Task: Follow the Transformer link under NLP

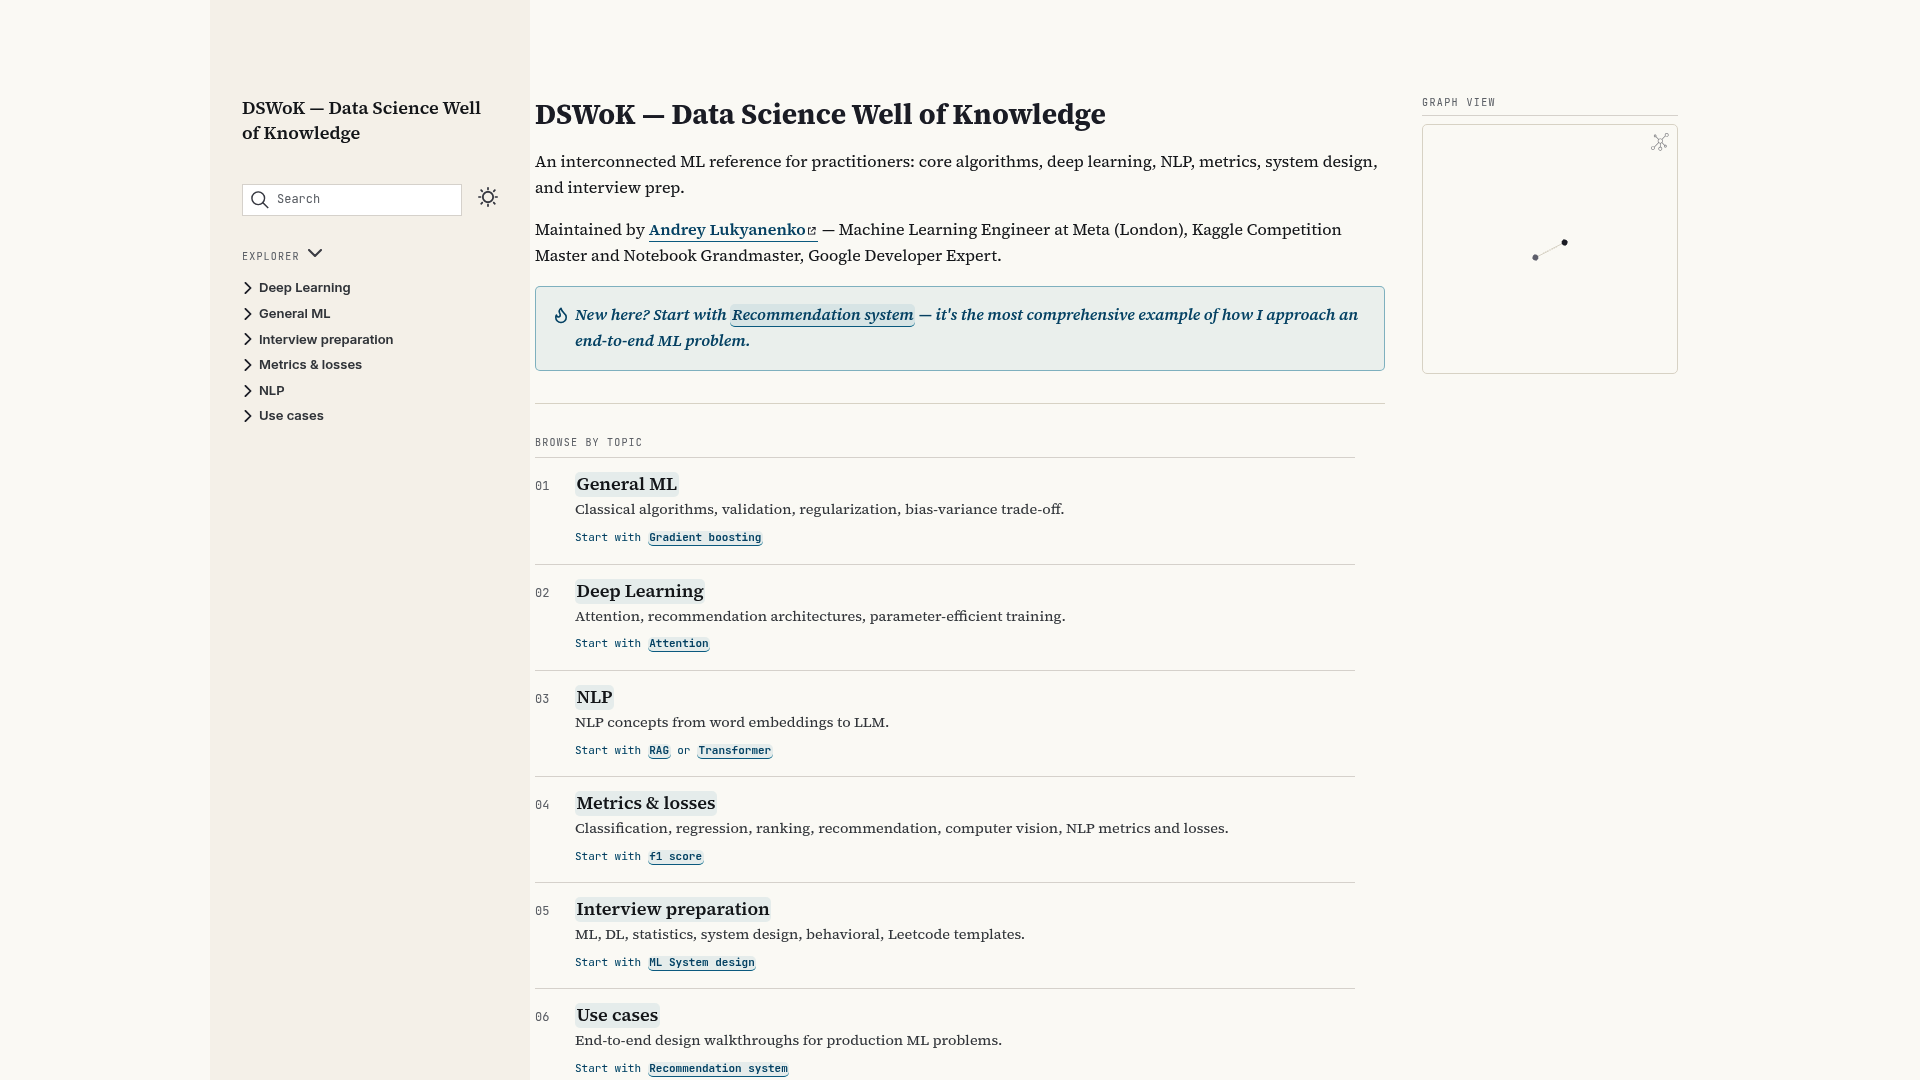Action: coord(735,751)
